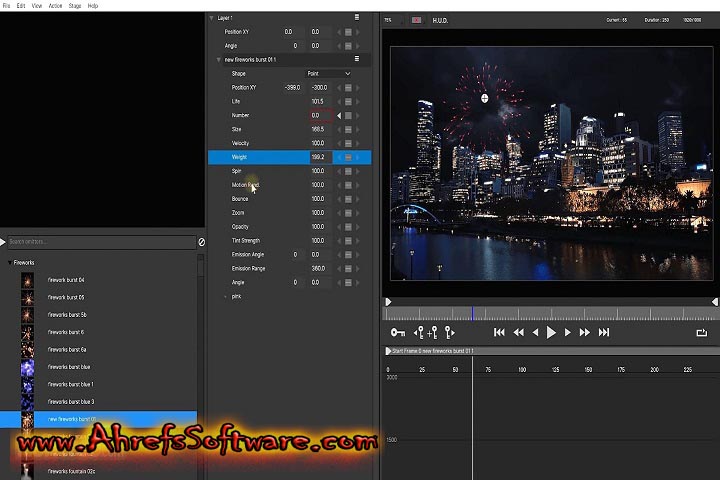720x480 pixels.
Task: Go to the last frame
Action: point(604,332)
